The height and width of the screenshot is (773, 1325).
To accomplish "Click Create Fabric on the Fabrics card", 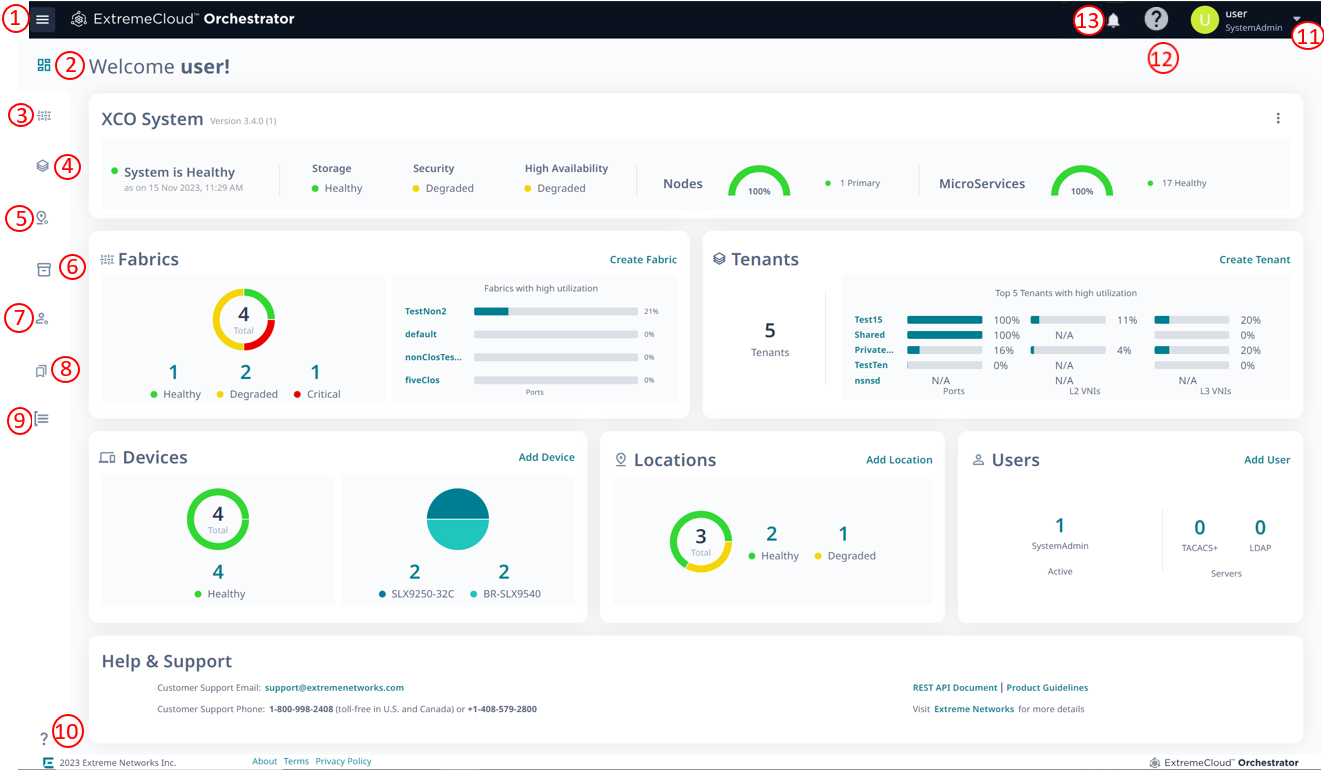I will click(x=643, y=259).
